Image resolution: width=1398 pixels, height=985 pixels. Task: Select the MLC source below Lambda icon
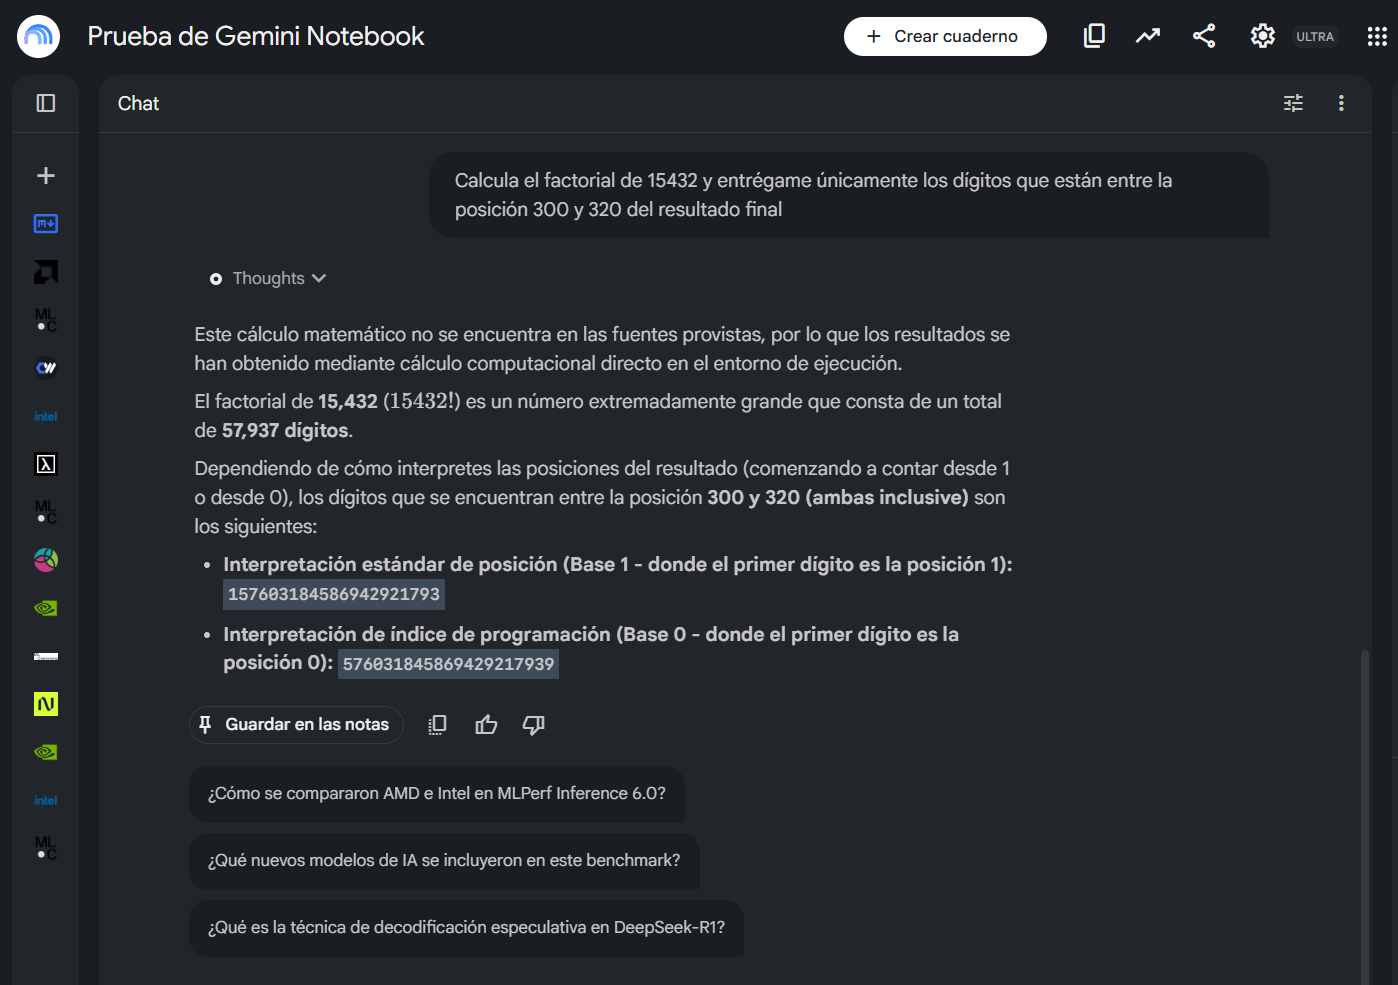click(46, 512)
